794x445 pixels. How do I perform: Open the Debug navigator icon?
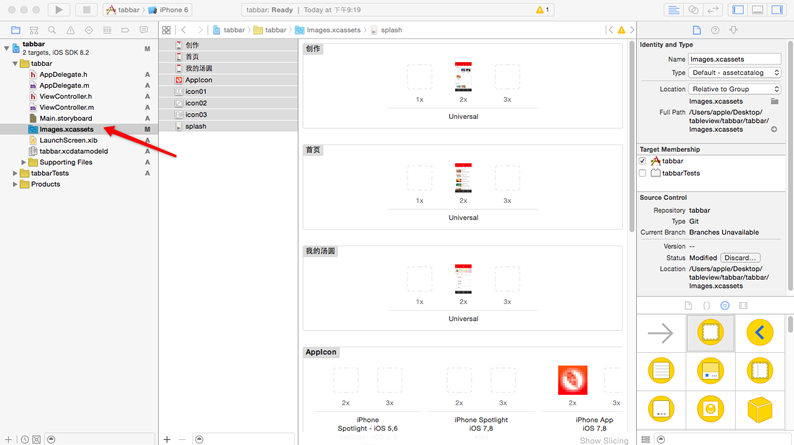[x=107, y=30]
